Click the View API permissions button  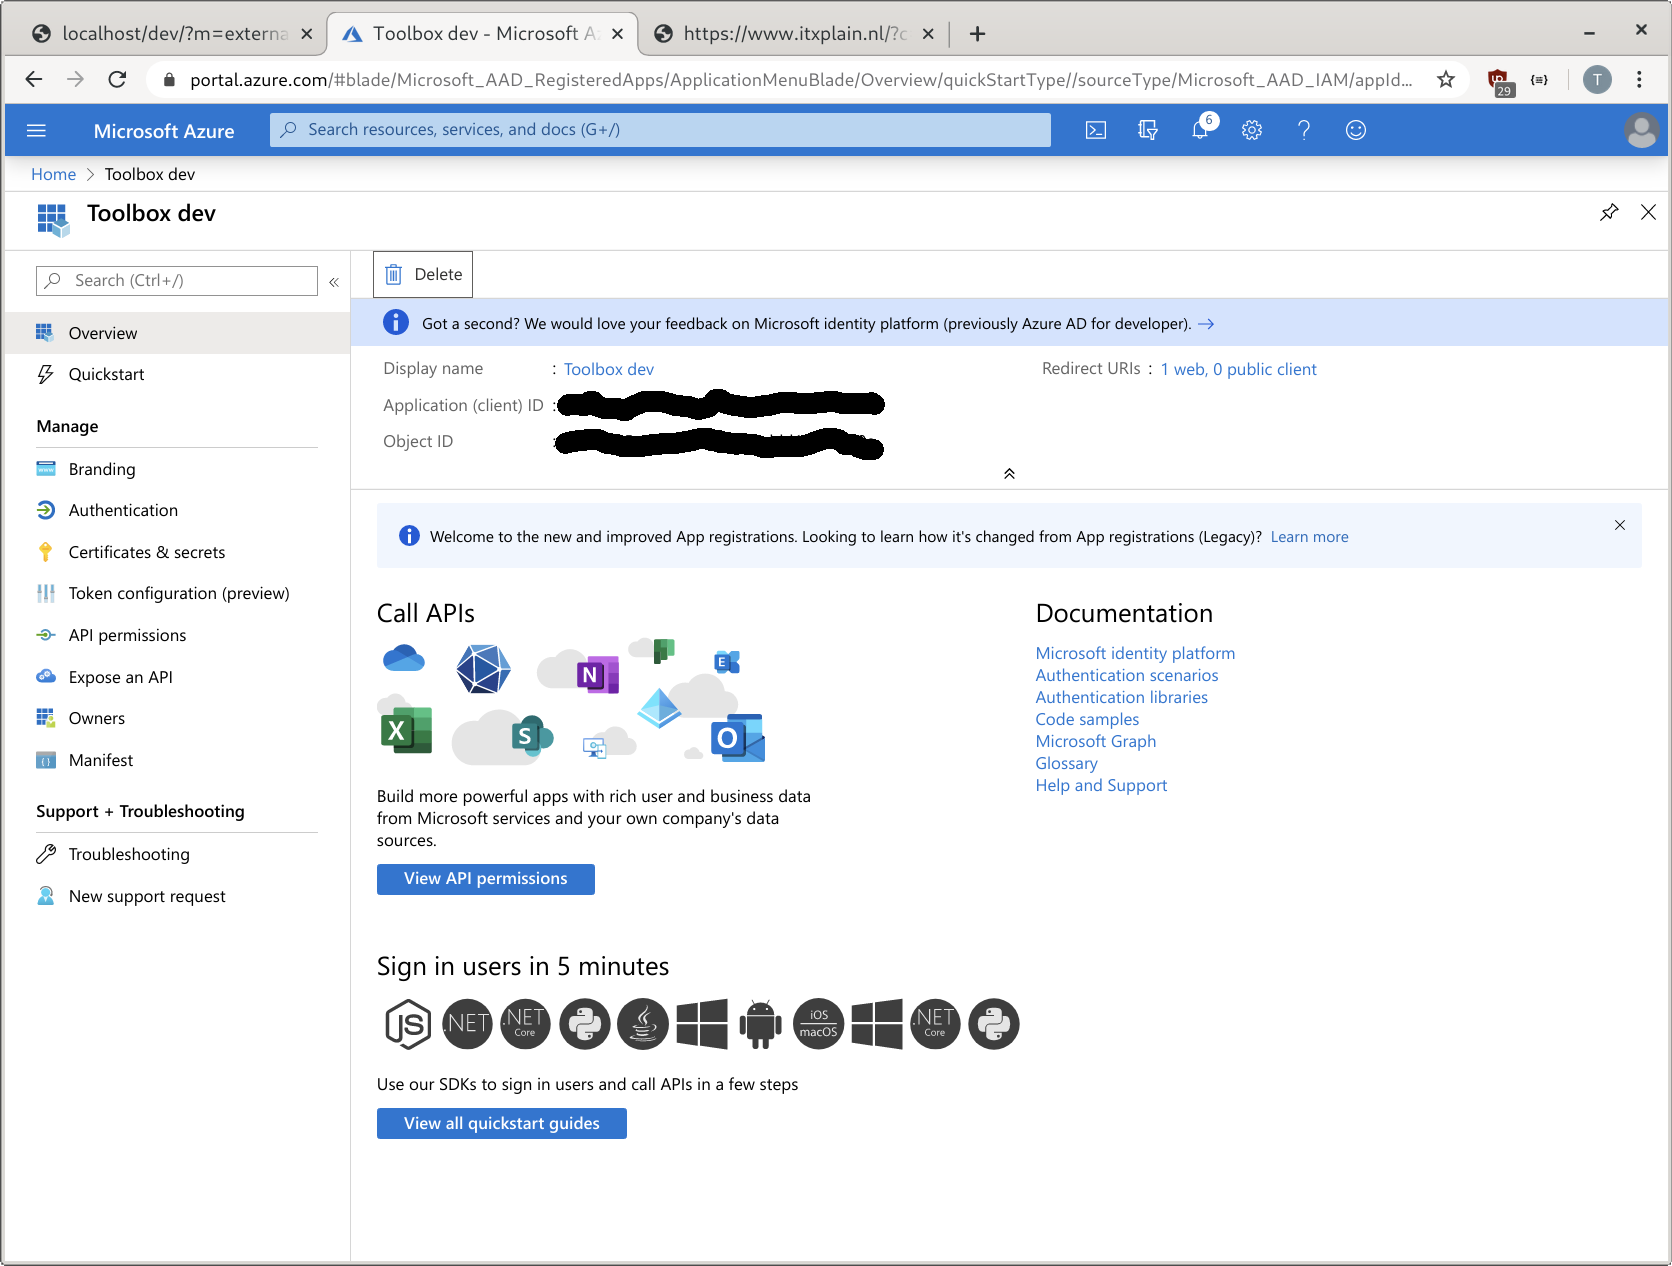pyautogui.click(x=485, y=879)
